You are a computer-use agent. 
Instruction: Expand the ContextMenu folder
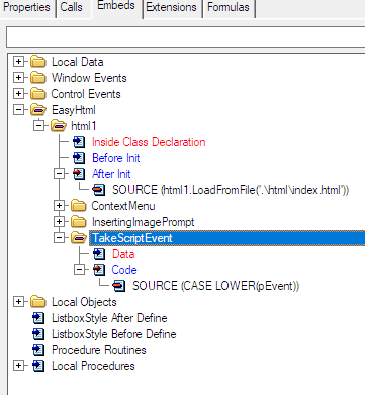coord(59,206)
